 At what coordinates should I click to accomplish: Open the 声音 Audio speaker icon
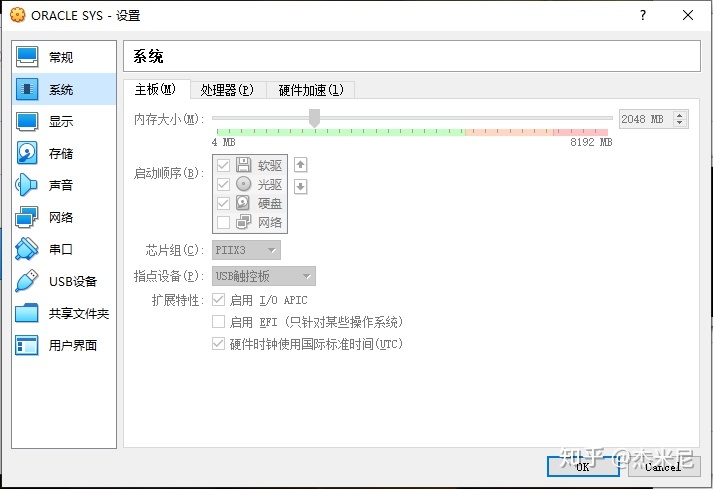[26, 185]
